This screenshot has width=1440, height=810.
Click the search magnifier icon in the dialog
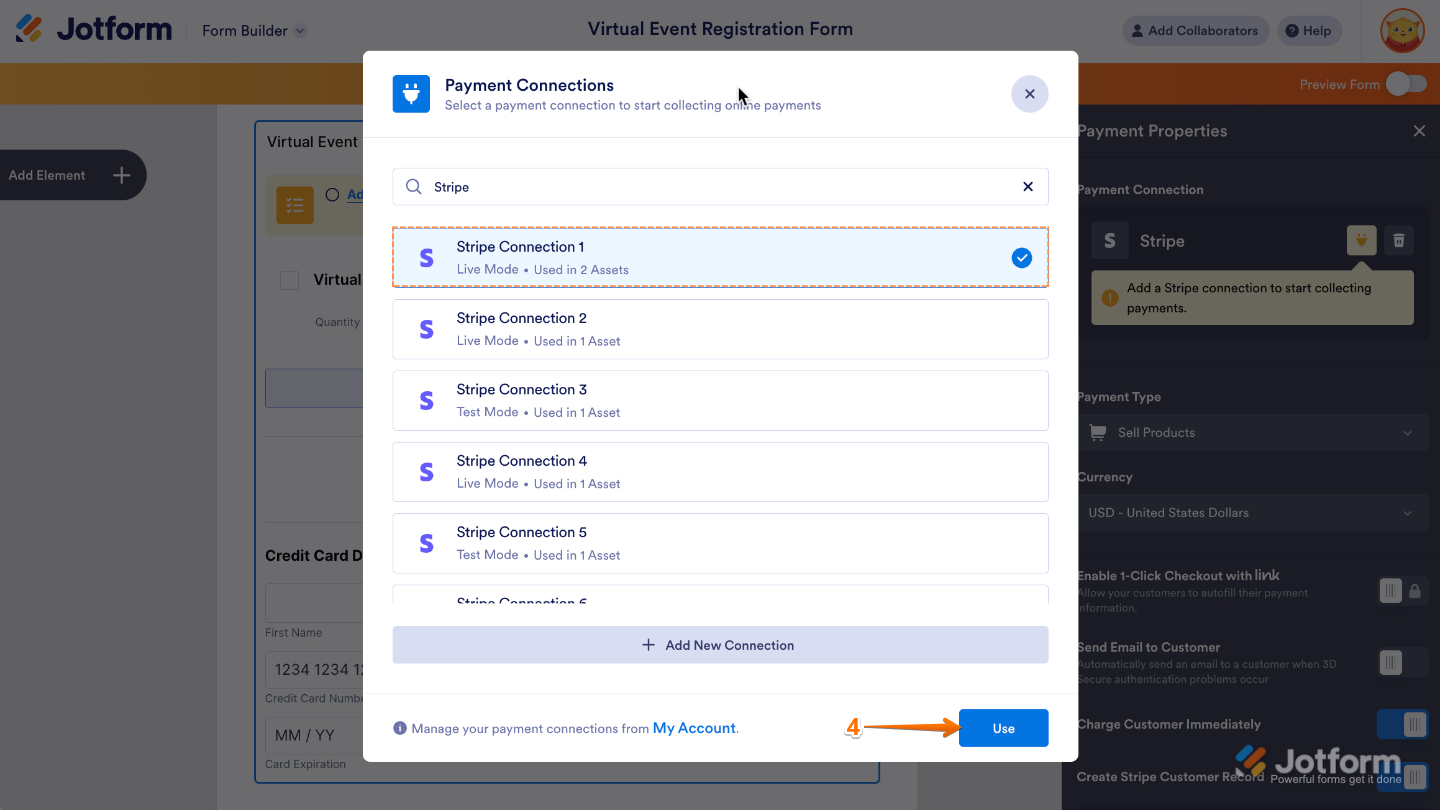pos(411,187)
